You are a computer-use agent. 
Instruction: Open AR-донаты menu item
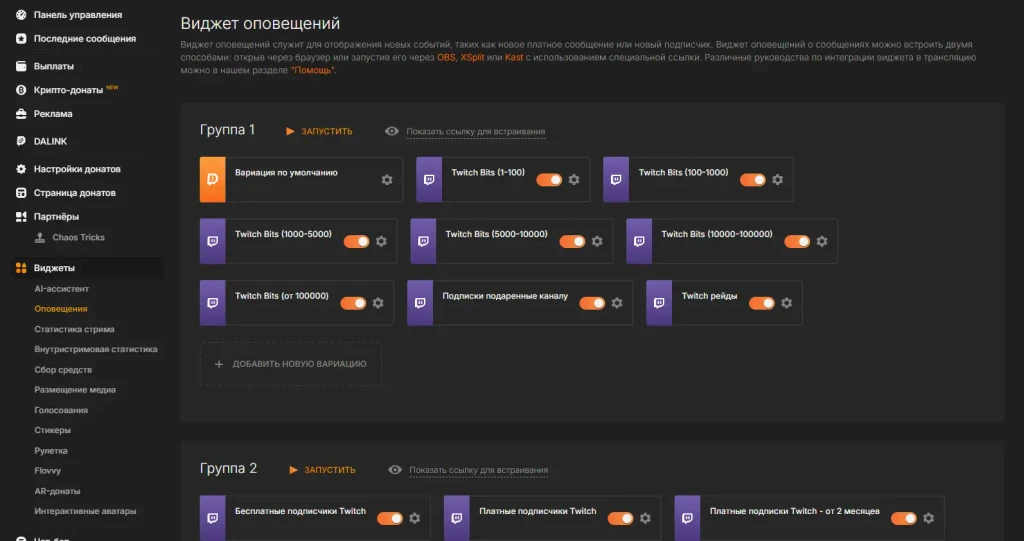click(x=57, y=491)
